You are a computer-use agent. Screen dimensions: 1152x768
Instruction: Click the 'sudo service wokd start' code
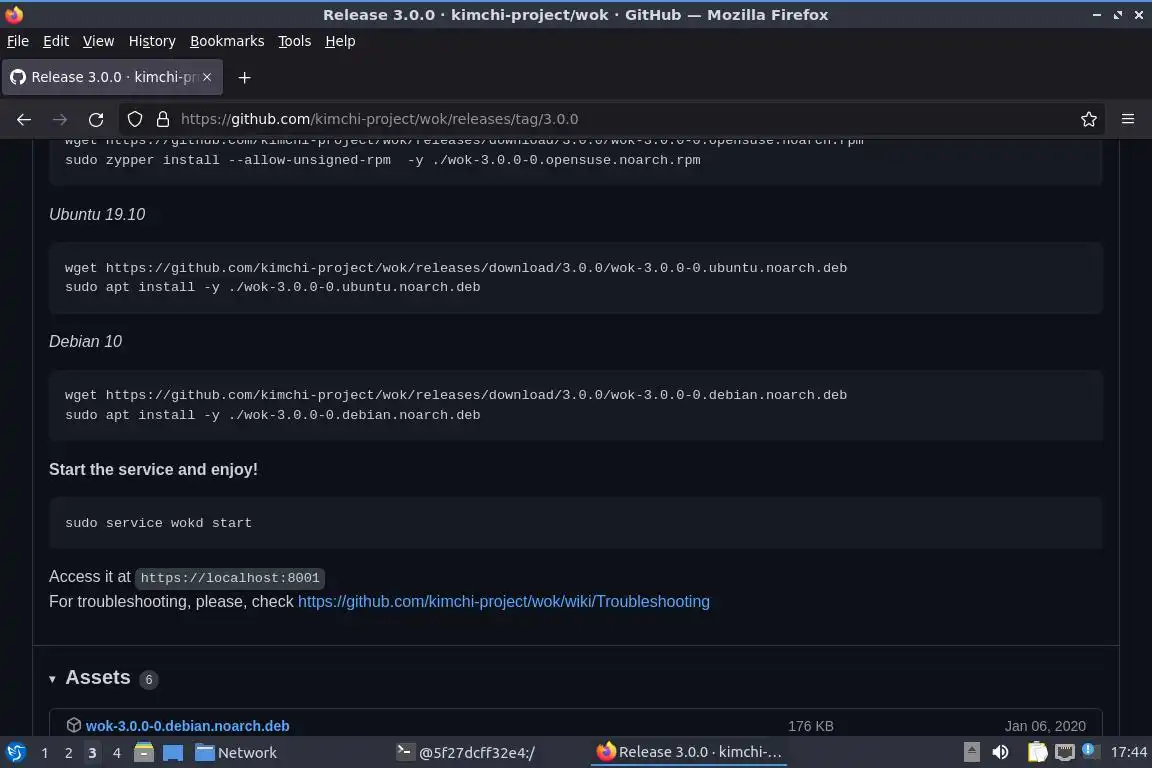click(x=159, y=523)
